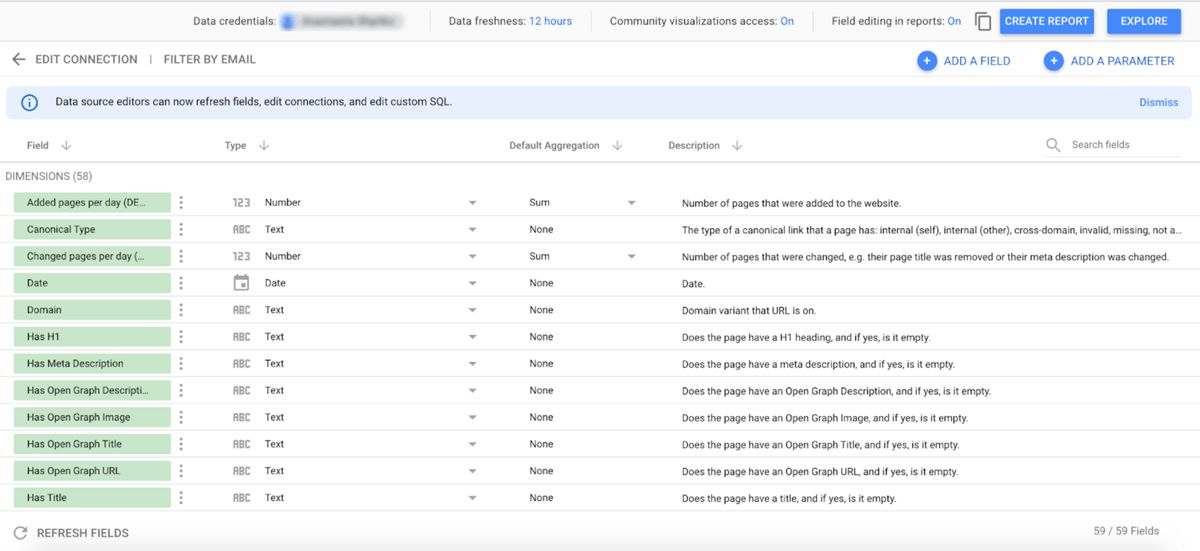The image size is (1200, 551).
Task: Open type dropdown for Has Title
Action: coord(472,498)
